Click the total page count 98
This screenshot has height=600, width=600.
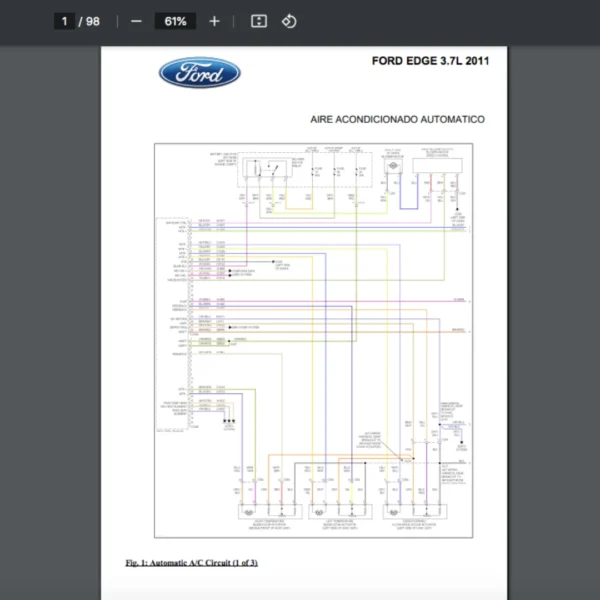[x=92, y=21]
